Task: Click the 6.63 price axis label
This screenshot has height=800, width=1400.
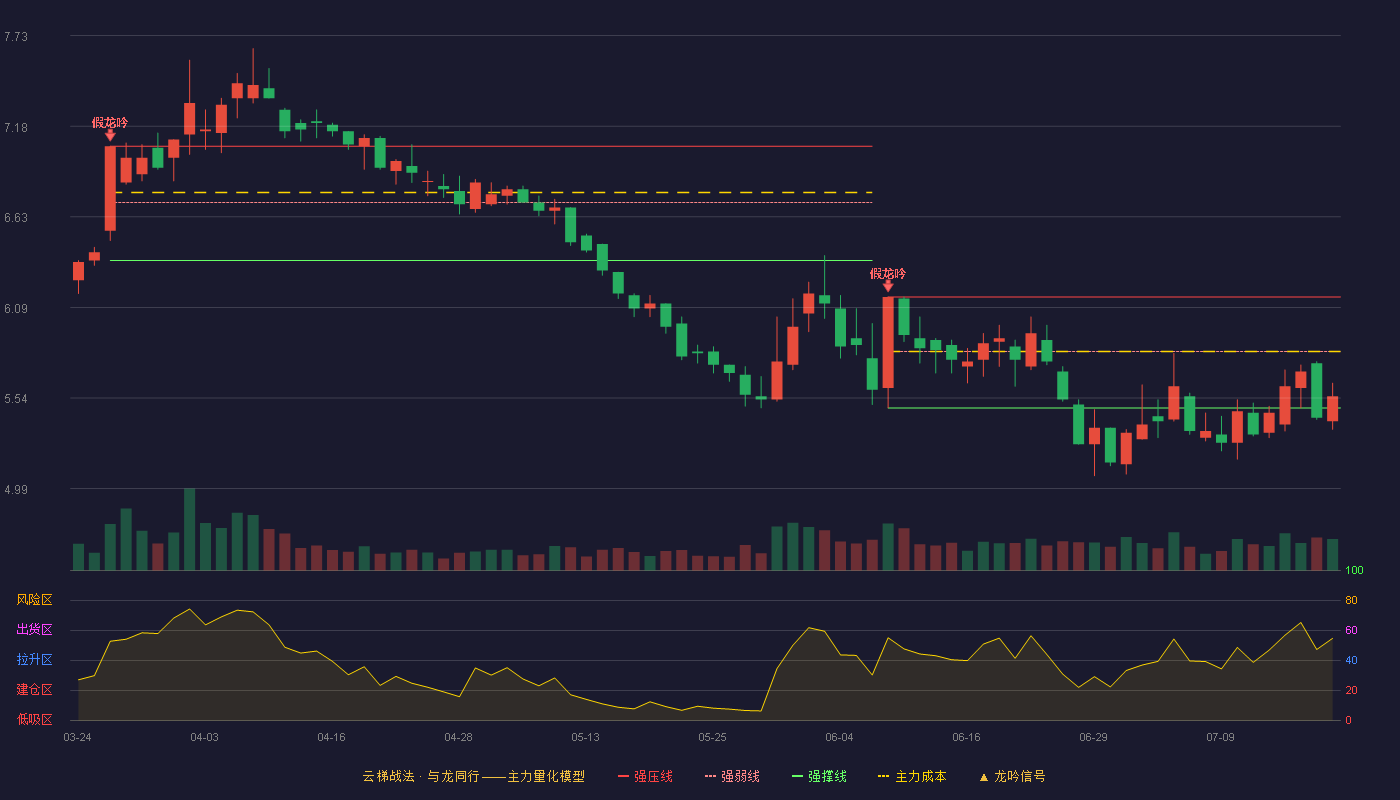Action: (x=16, y=218)
